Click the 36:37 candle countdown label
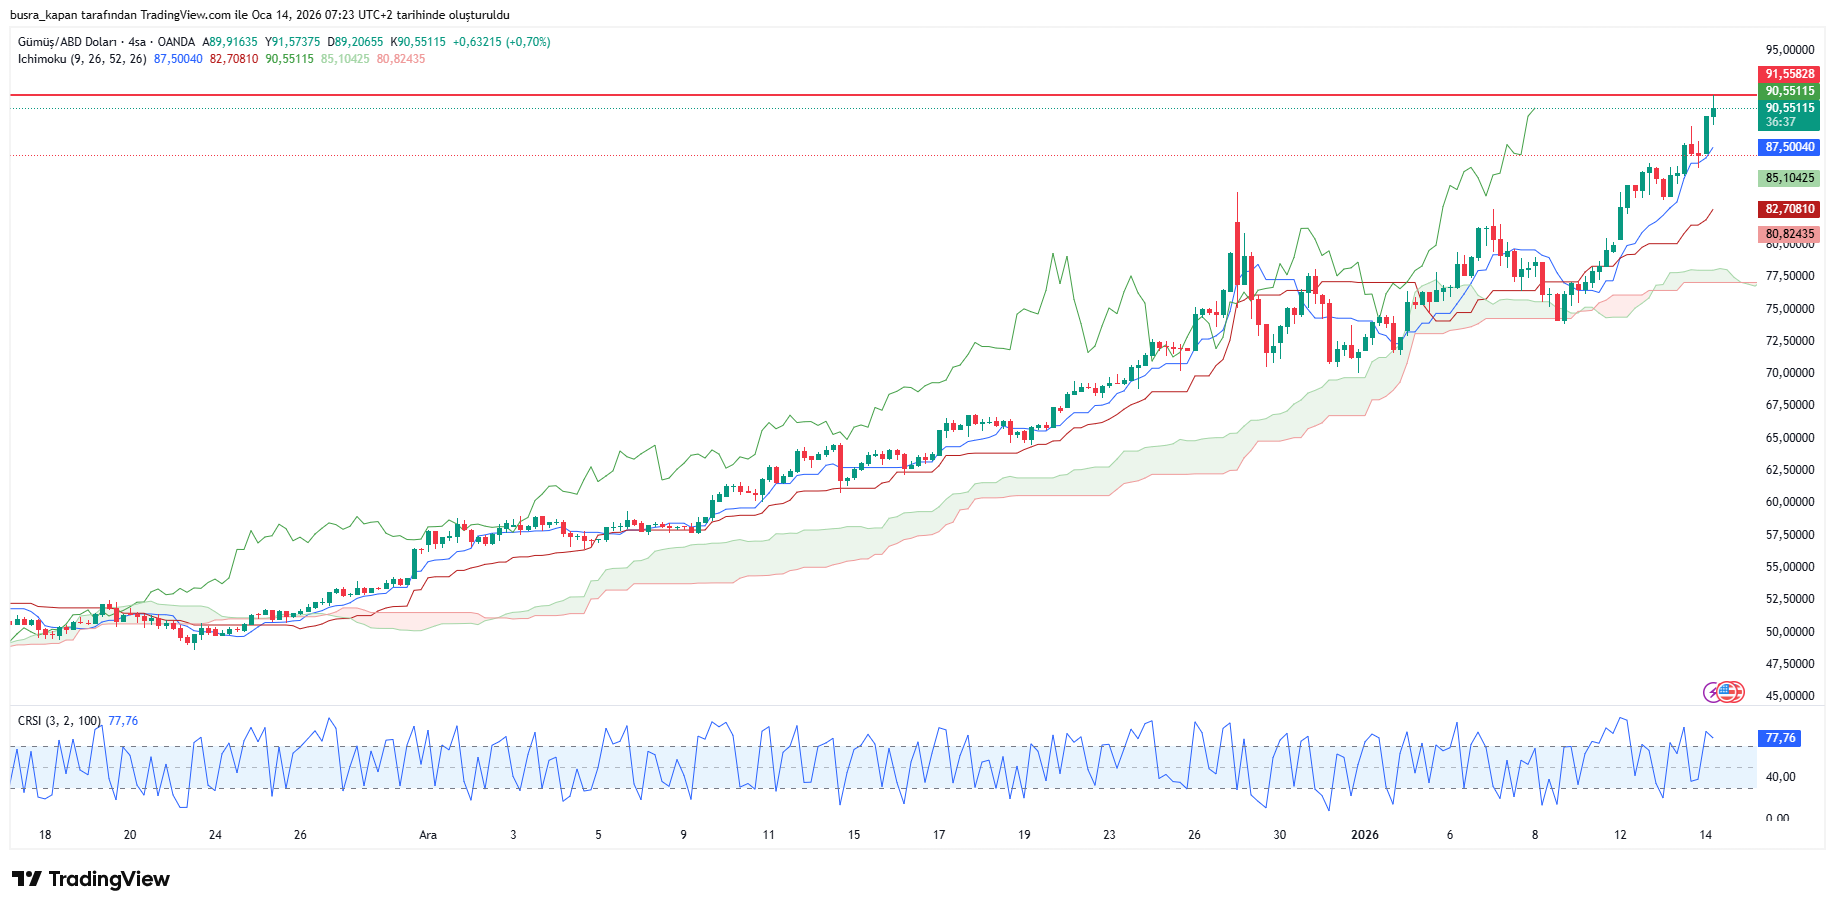 pos(1780,122)
